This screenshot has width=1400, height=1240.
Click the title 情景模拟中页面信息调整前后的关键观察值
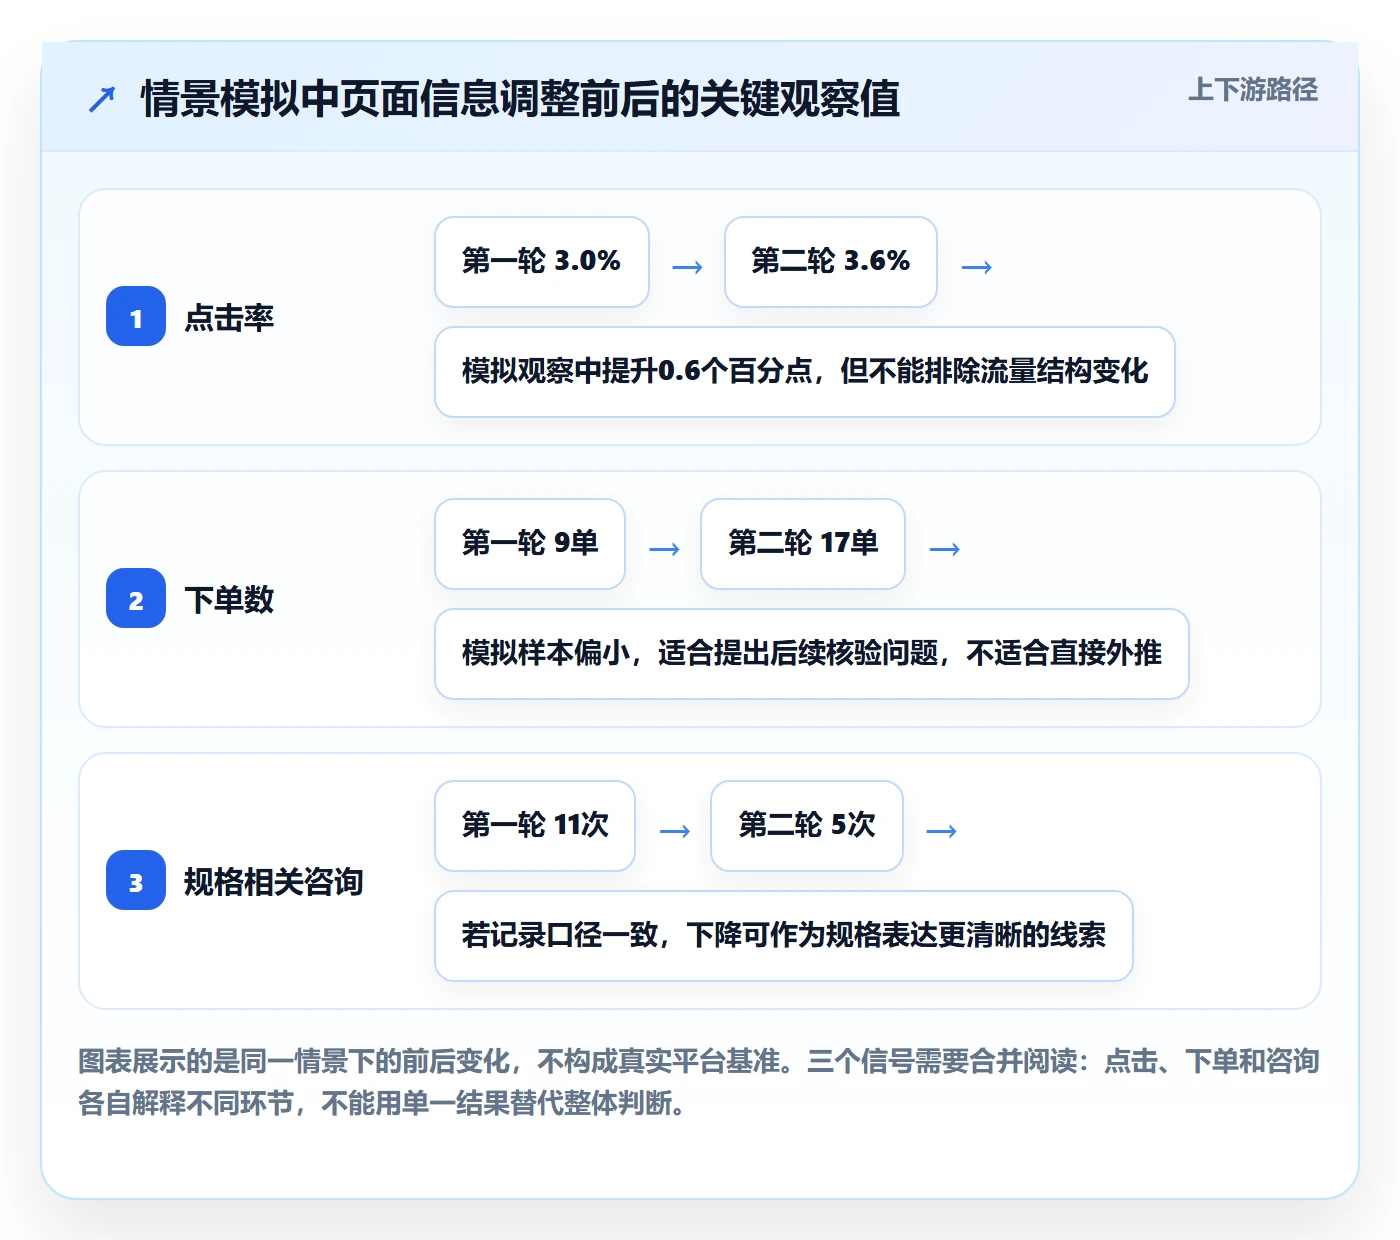pyautogui.click(x=520, y=99)
